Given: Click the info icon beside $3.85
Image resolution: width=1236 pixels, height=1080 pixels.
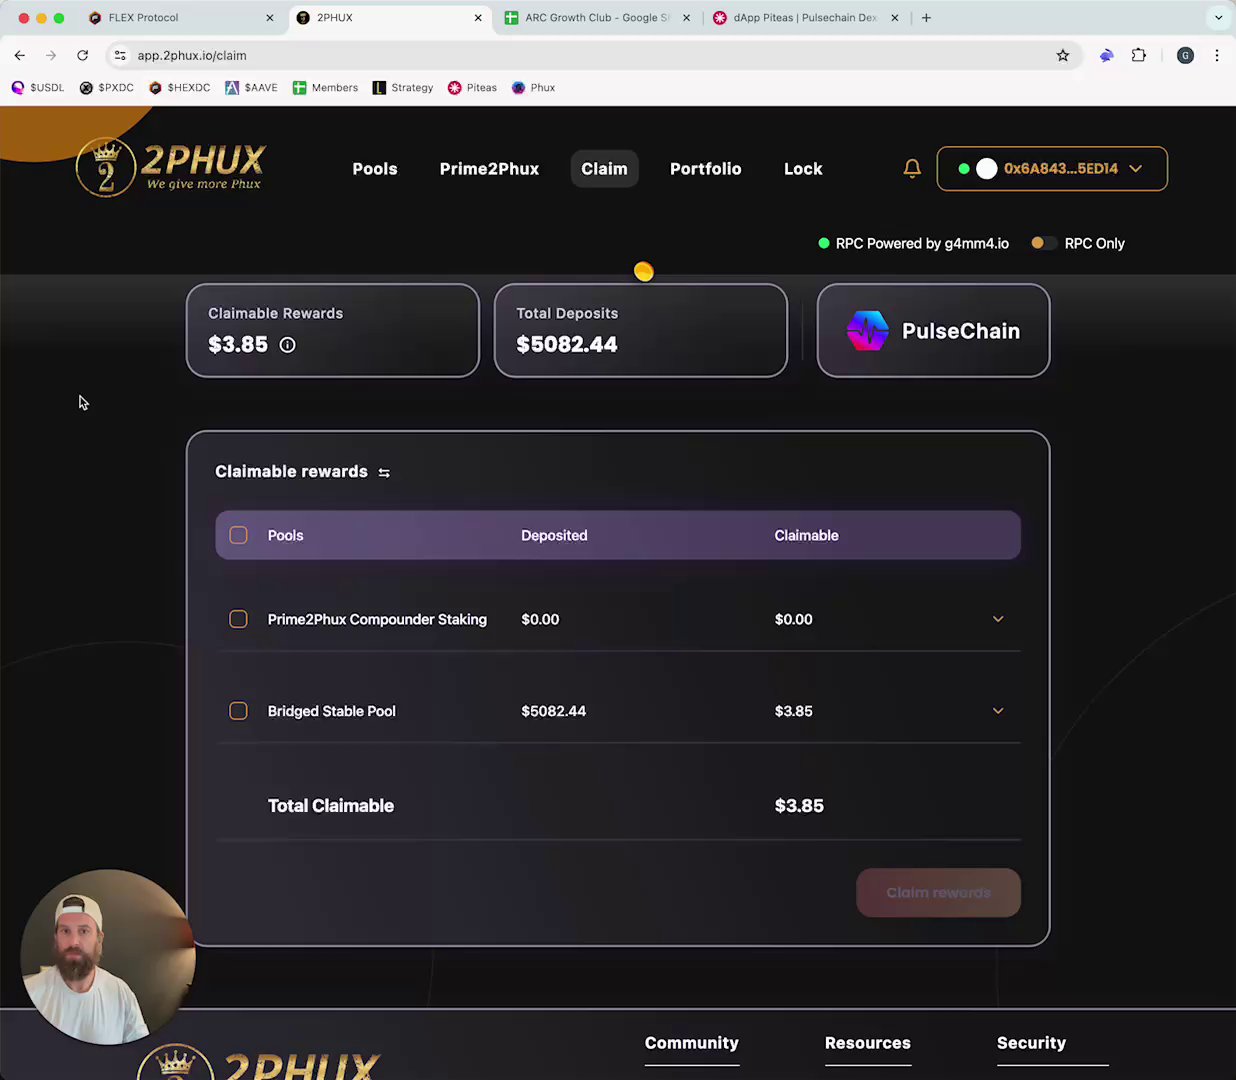Looking at the screenshot, I should [x=287, y=345].
